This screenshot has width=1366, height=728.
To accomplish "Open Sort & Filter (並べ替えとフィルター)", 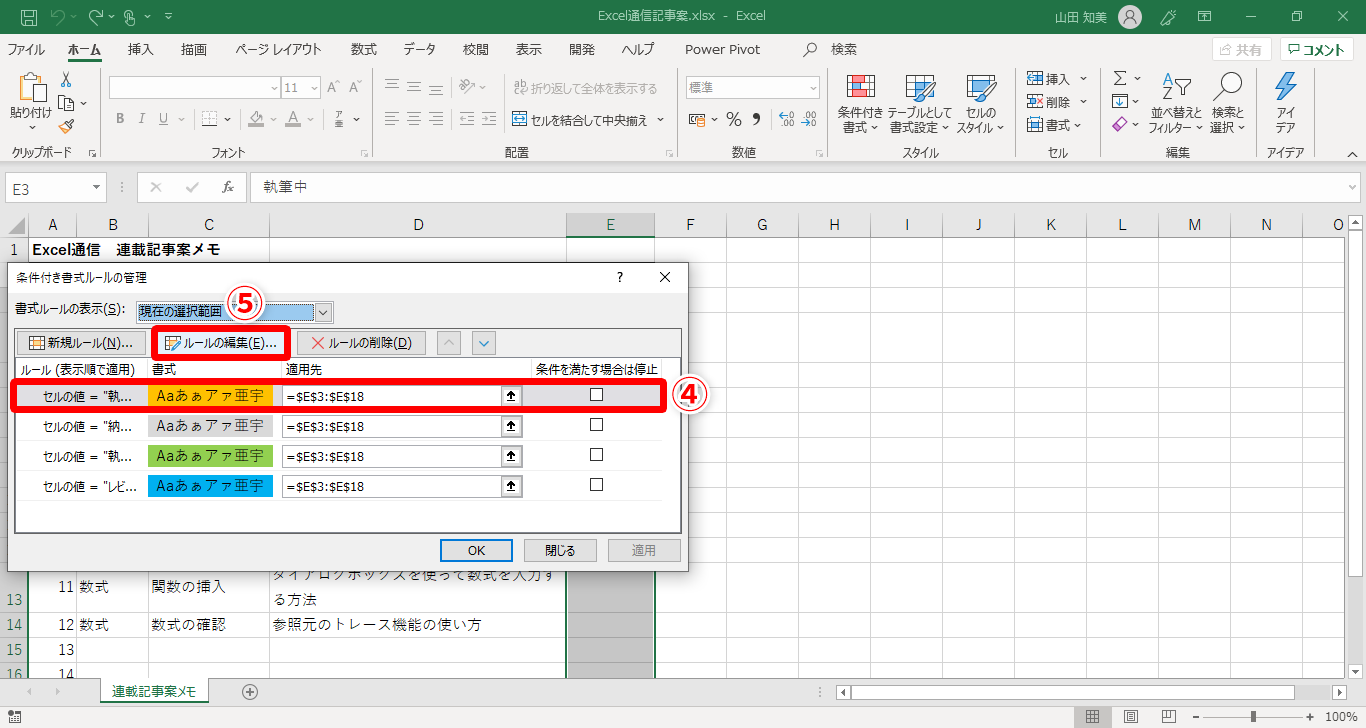I will pyautogui.click(x=1176, y=104).
